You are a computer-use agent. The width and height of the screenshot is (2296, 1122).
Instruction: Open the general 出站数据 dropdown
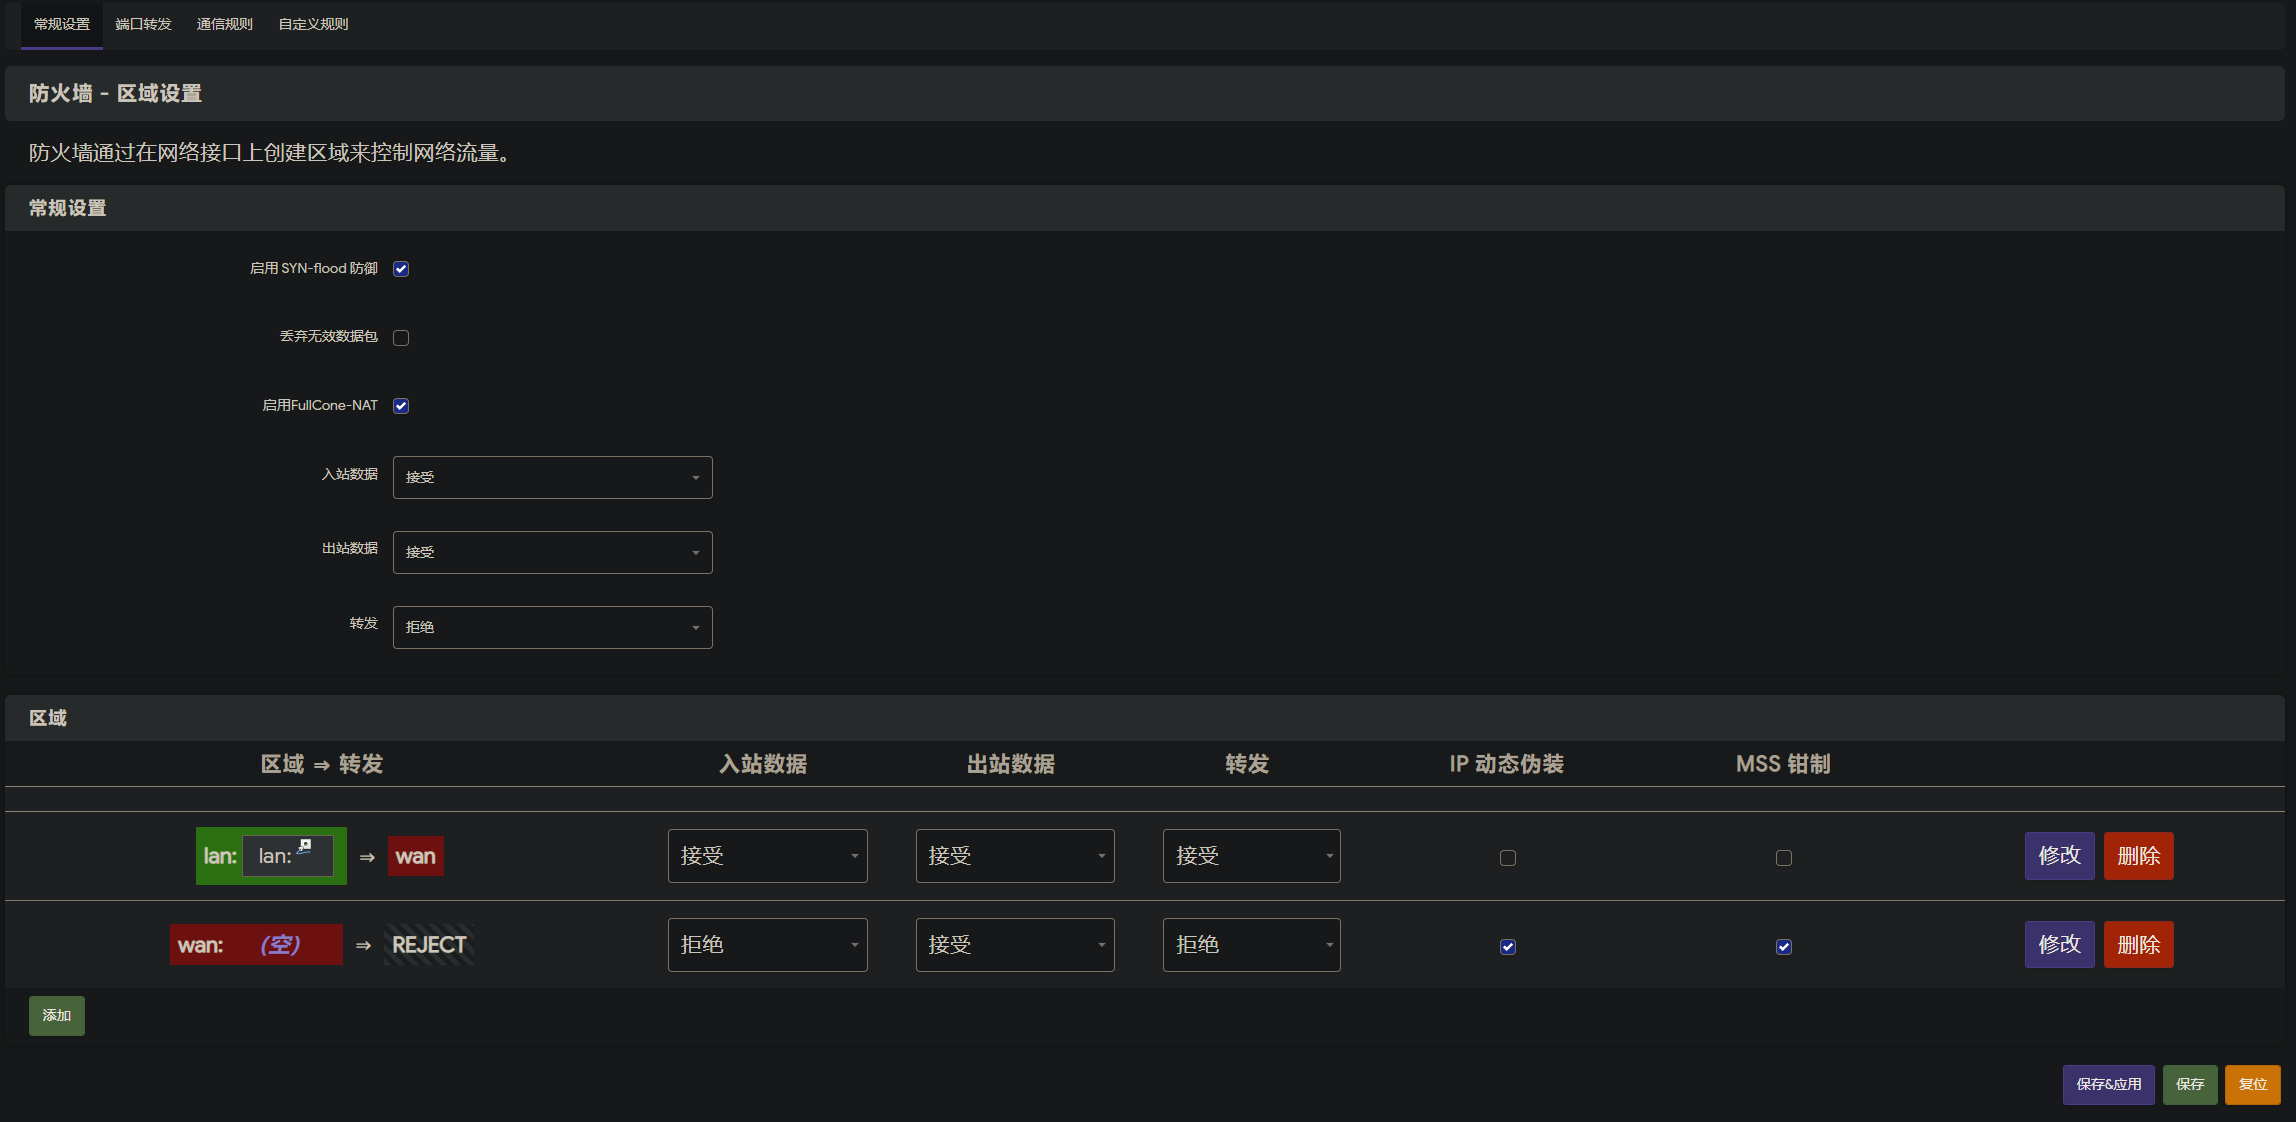coord(553,553)
